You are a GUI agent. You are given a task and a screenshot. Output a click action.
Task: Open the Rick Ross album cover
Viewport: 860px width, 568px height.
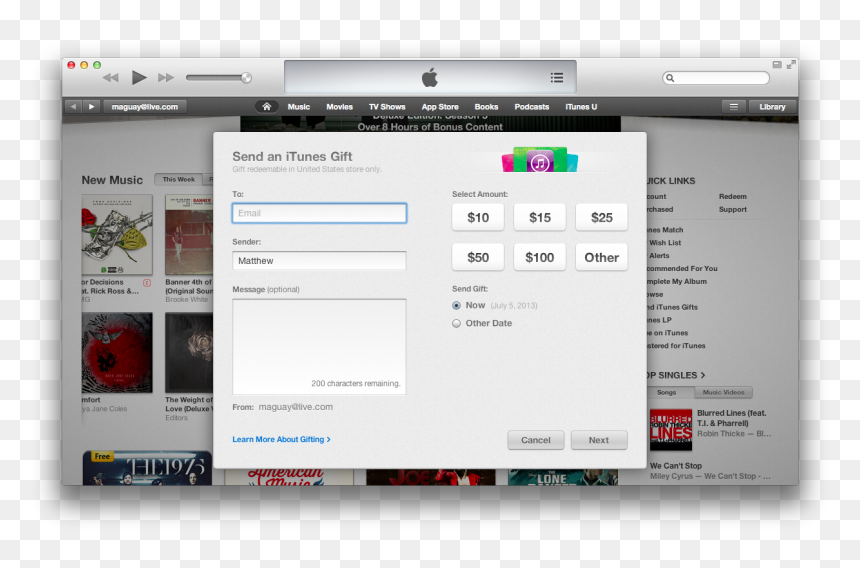coord(117,235)
